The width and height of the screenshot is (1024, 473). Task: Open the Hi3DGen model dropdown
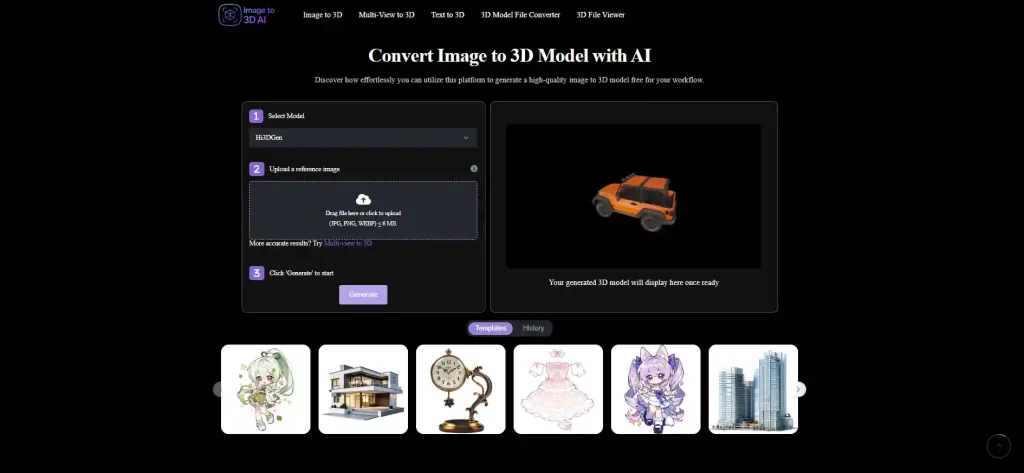(x=363, y=138)
